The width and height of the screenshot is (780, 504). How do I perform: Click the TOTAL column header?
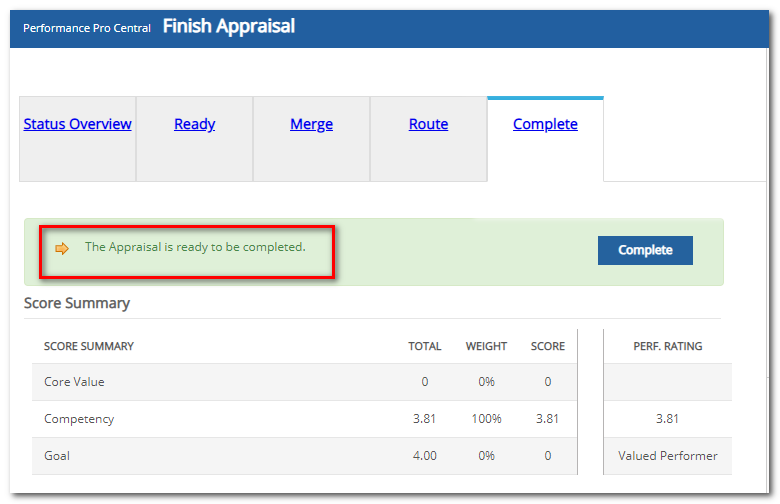coord(424,347)
